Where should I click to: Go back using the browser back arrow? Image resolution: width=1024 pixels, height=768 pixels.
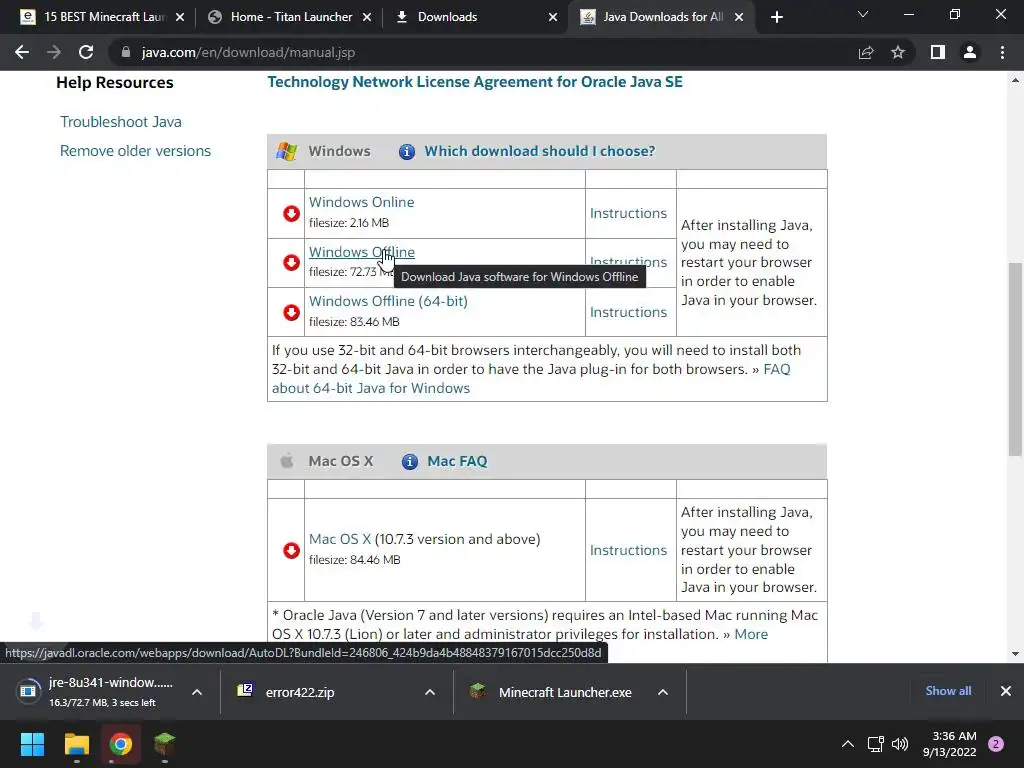pos(22,52)
